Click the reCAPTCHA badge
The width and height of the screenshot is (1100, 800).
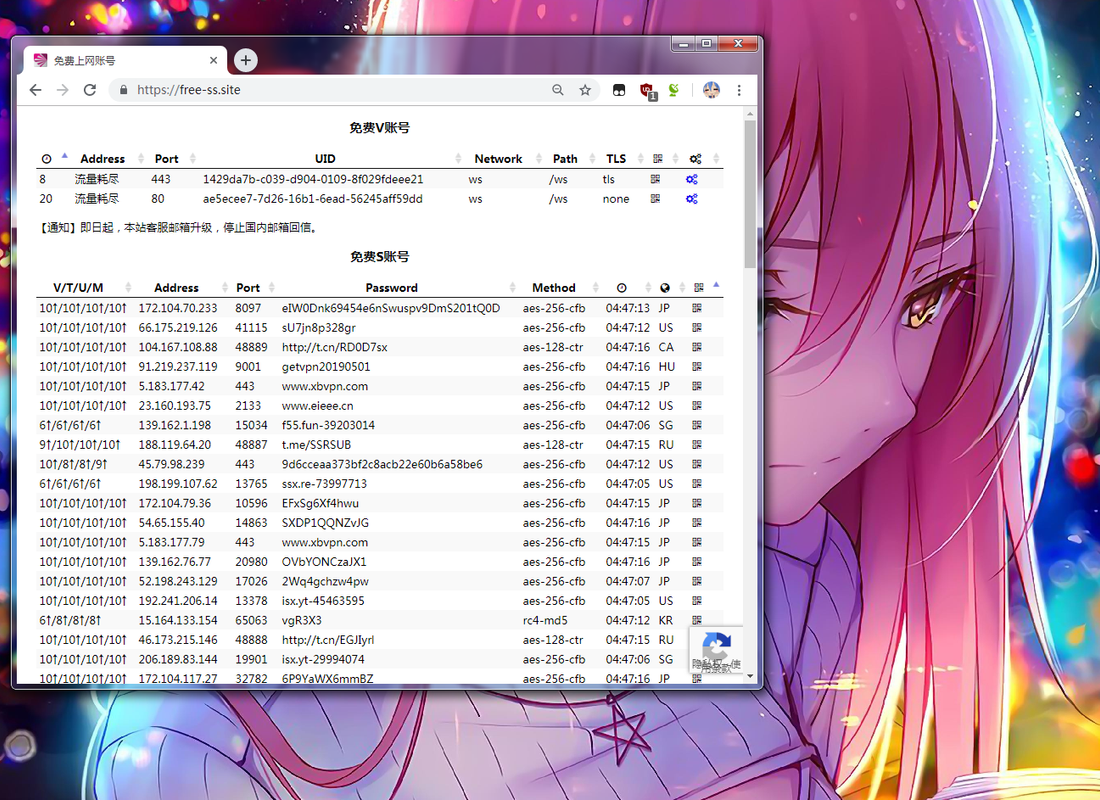716,651
